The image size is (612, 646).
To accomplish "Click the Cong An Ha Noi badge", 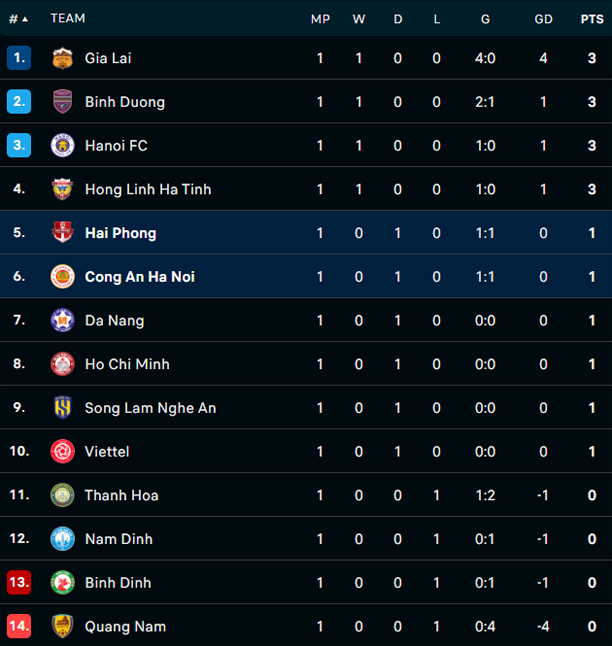I will (x=62, y=277).
